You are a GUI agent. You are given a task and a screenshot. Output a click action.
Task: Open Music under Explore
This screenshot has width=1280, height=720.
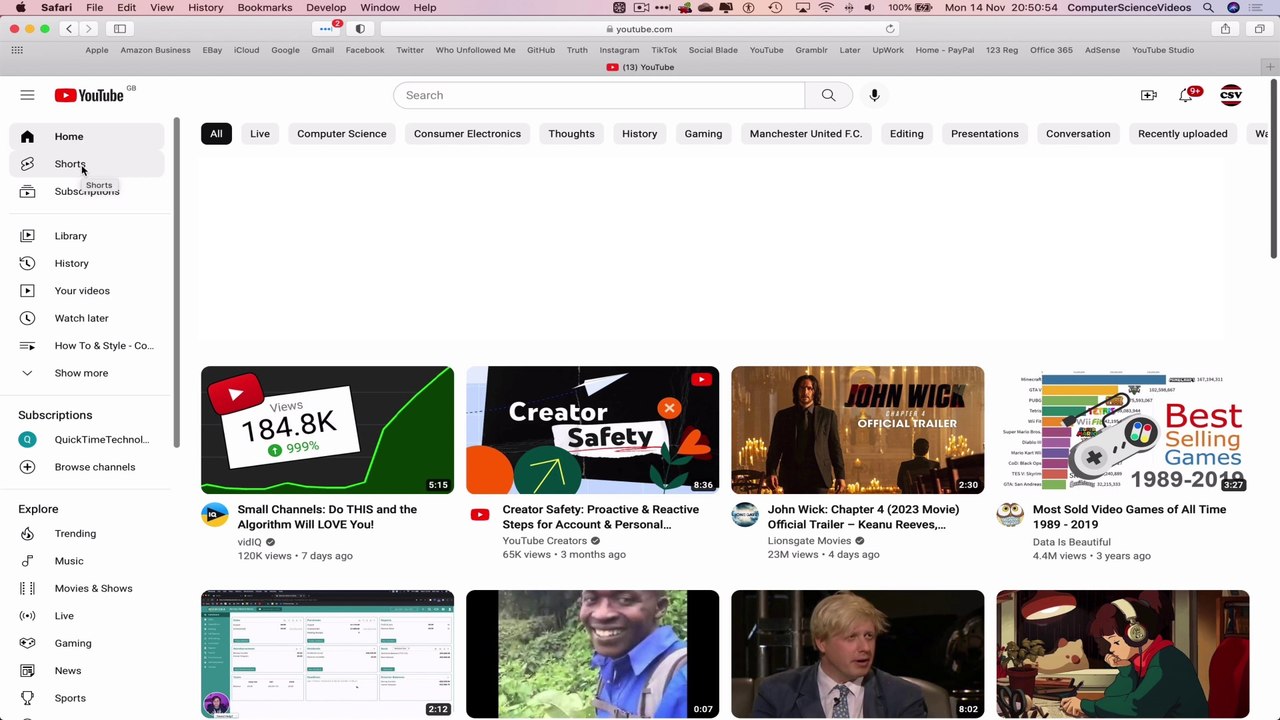pos(86,561)
